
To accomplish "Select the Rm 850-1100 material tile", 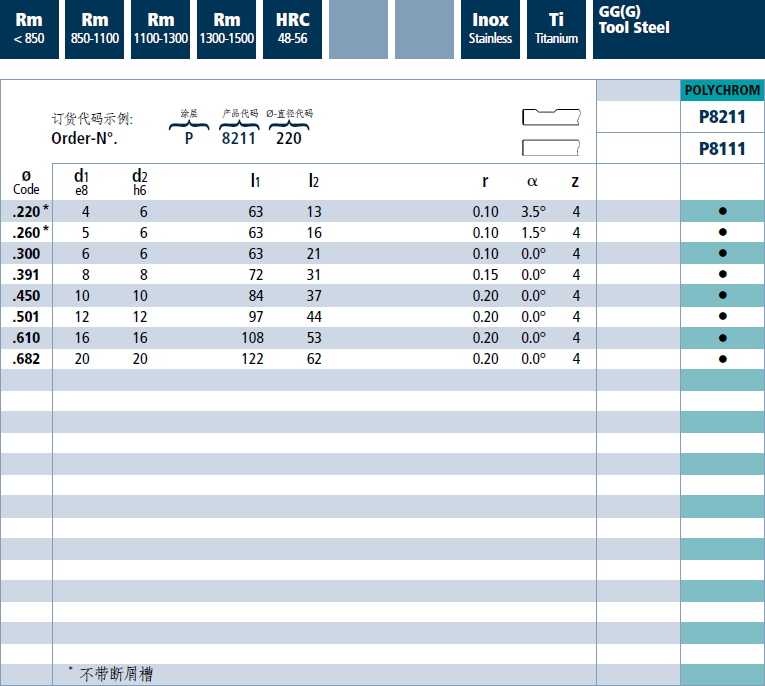I will point(95,29).
